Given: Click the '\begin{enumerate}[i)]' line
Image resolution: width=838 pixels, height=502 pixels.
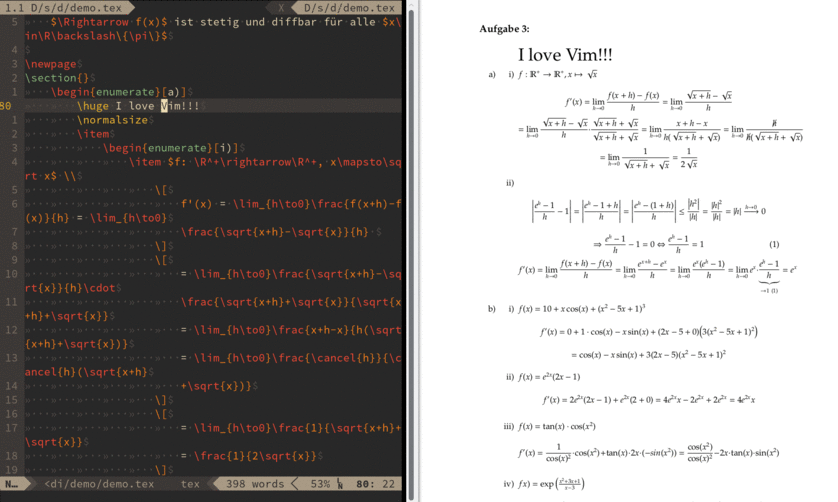Looking at the screenshot, I should (171, 148).
